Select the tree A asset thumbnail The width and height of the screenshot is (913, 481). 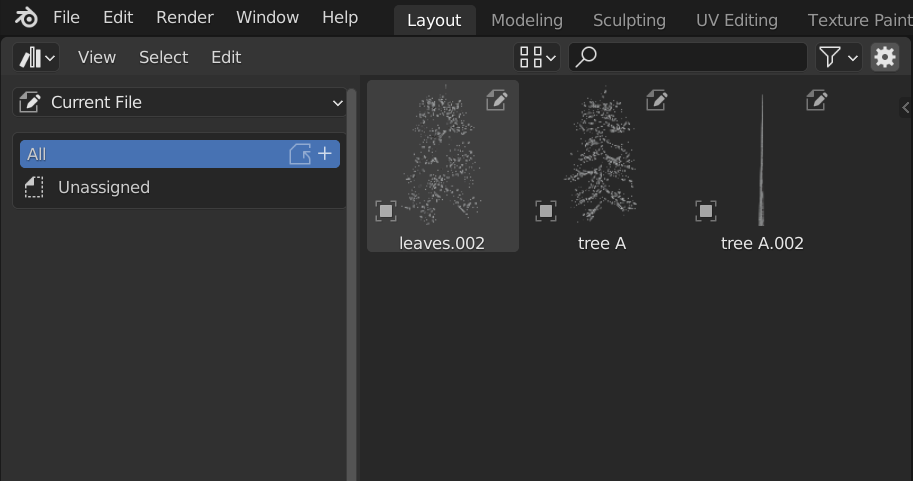pos(602,166)
